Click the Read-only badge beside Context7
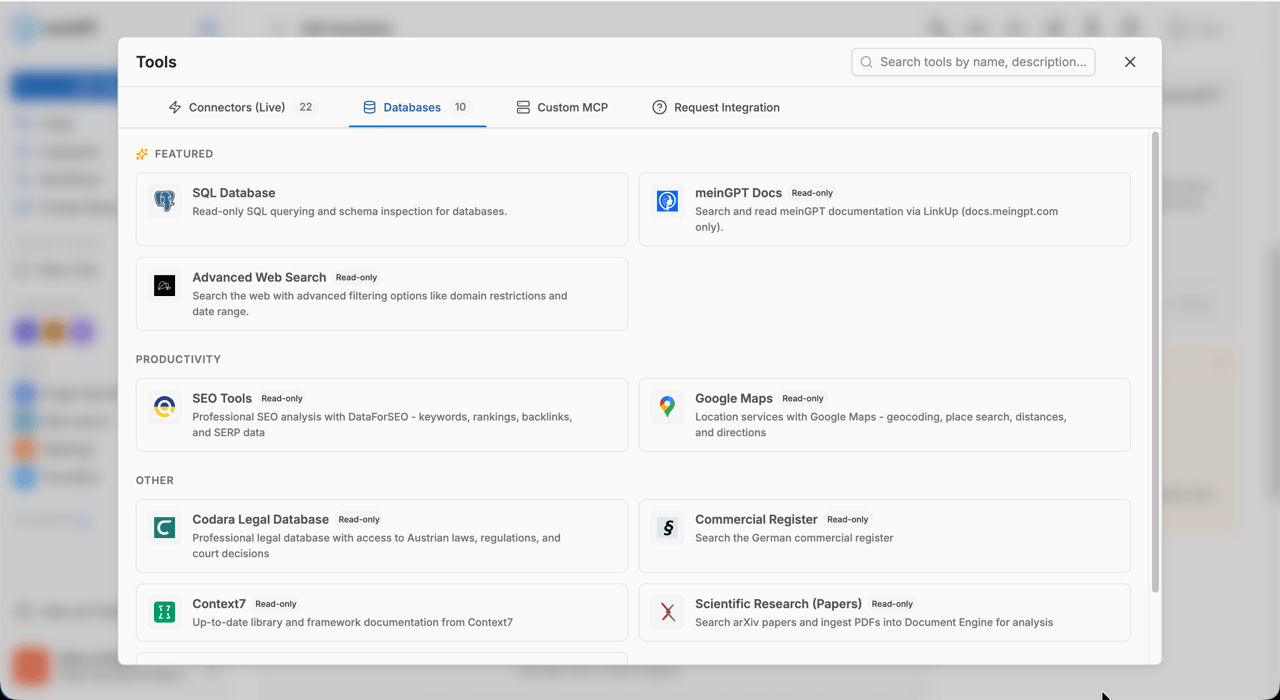Screen dimensions: 1280x700 (276, 604)
